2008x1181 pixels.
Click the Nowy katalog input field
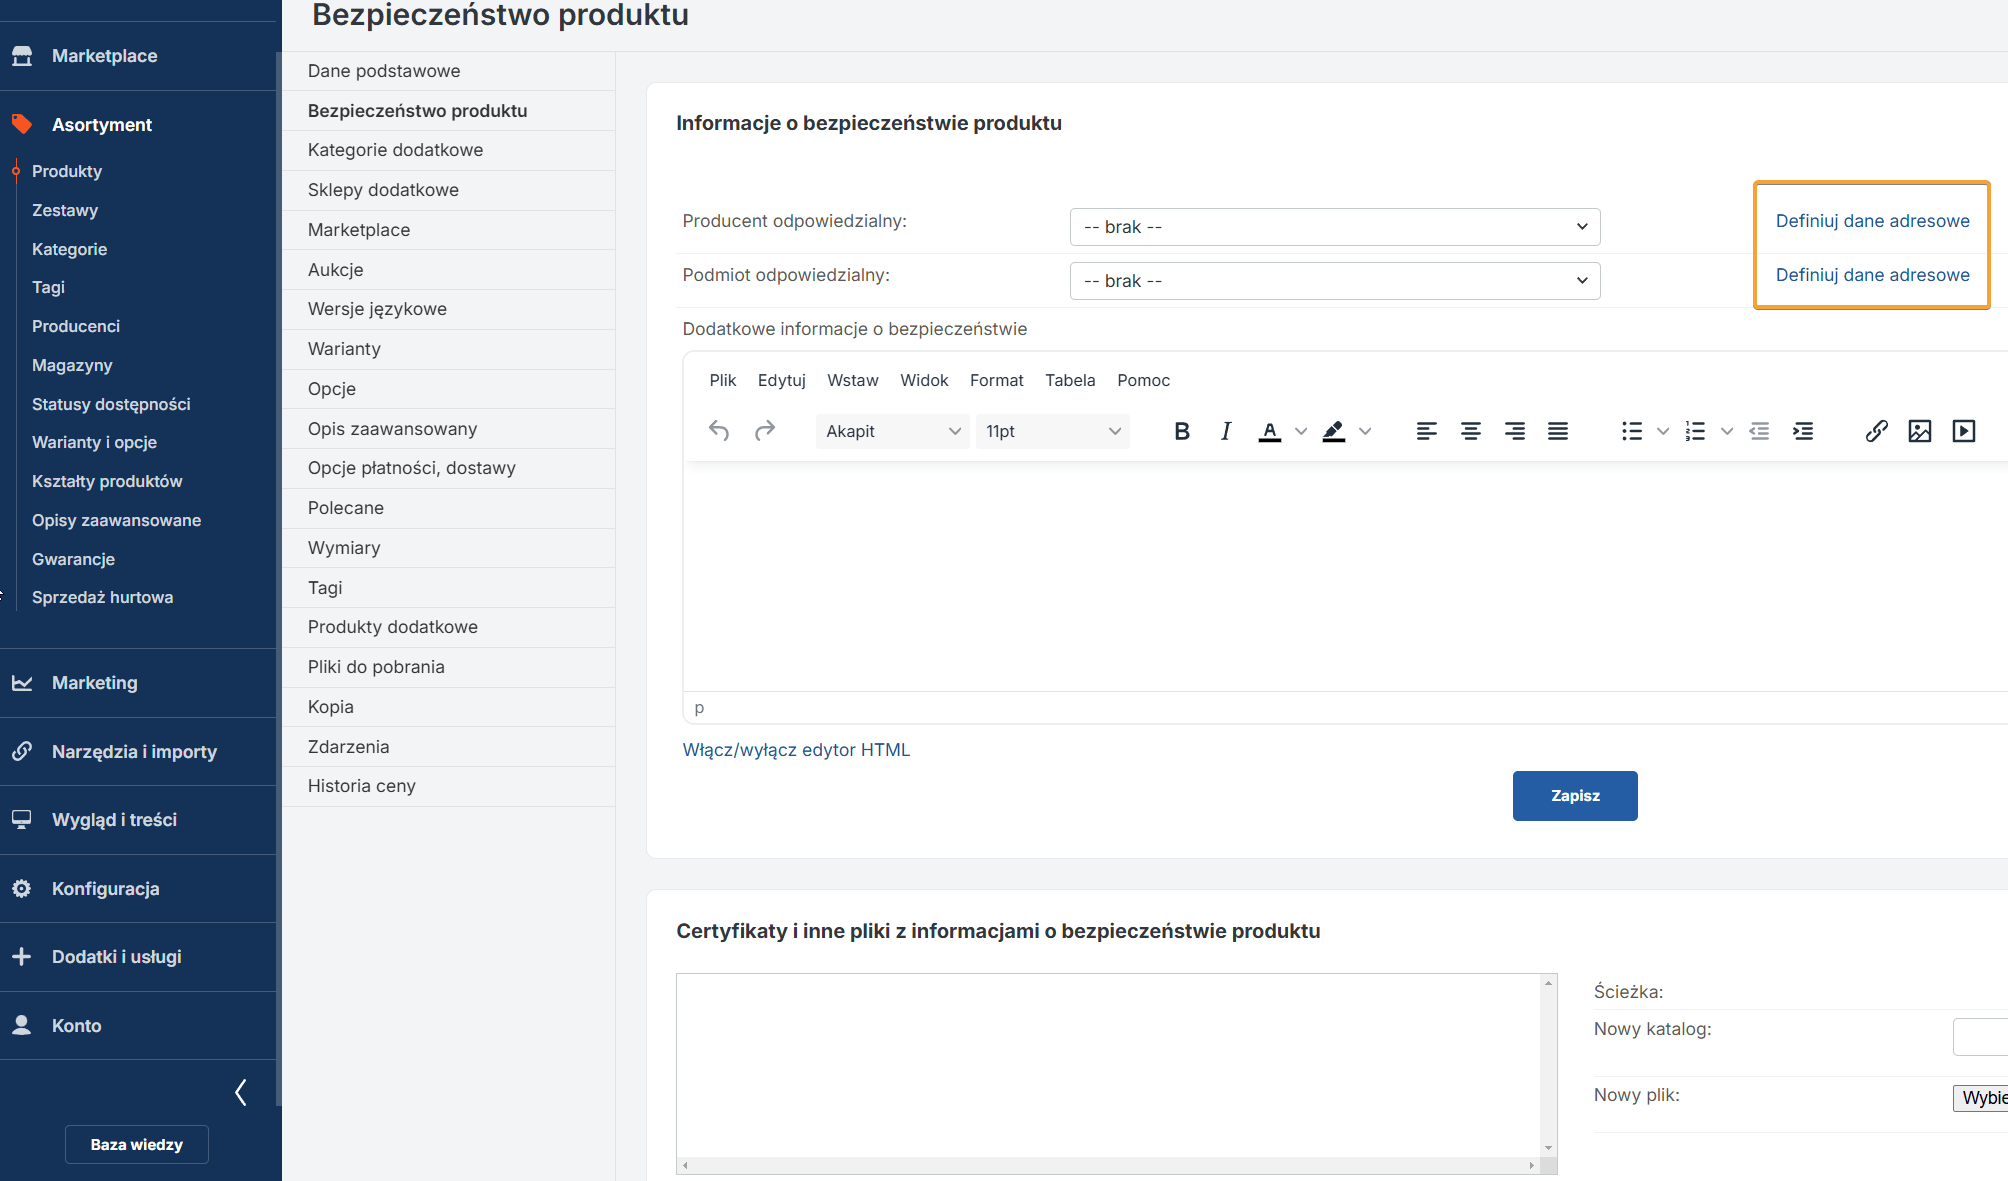tap(1980, 1036)
